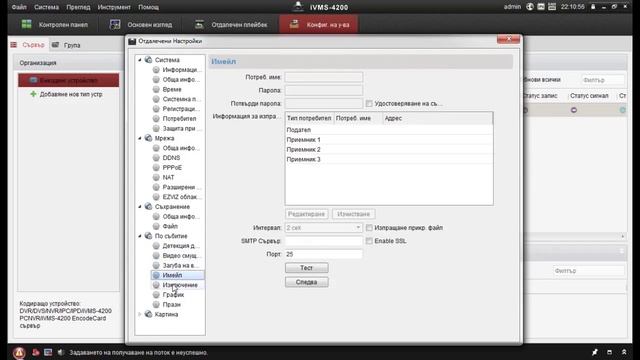The height and width of the screenshot is (360, 640).
Task: Open NAT network settings
Action: tap(168, 178)
